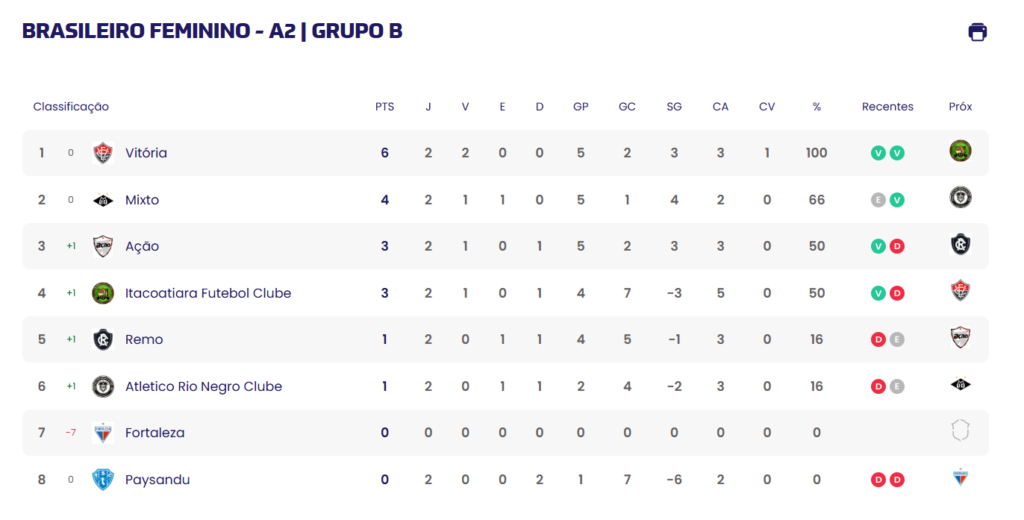Click the PTS column header

(385, 106)
